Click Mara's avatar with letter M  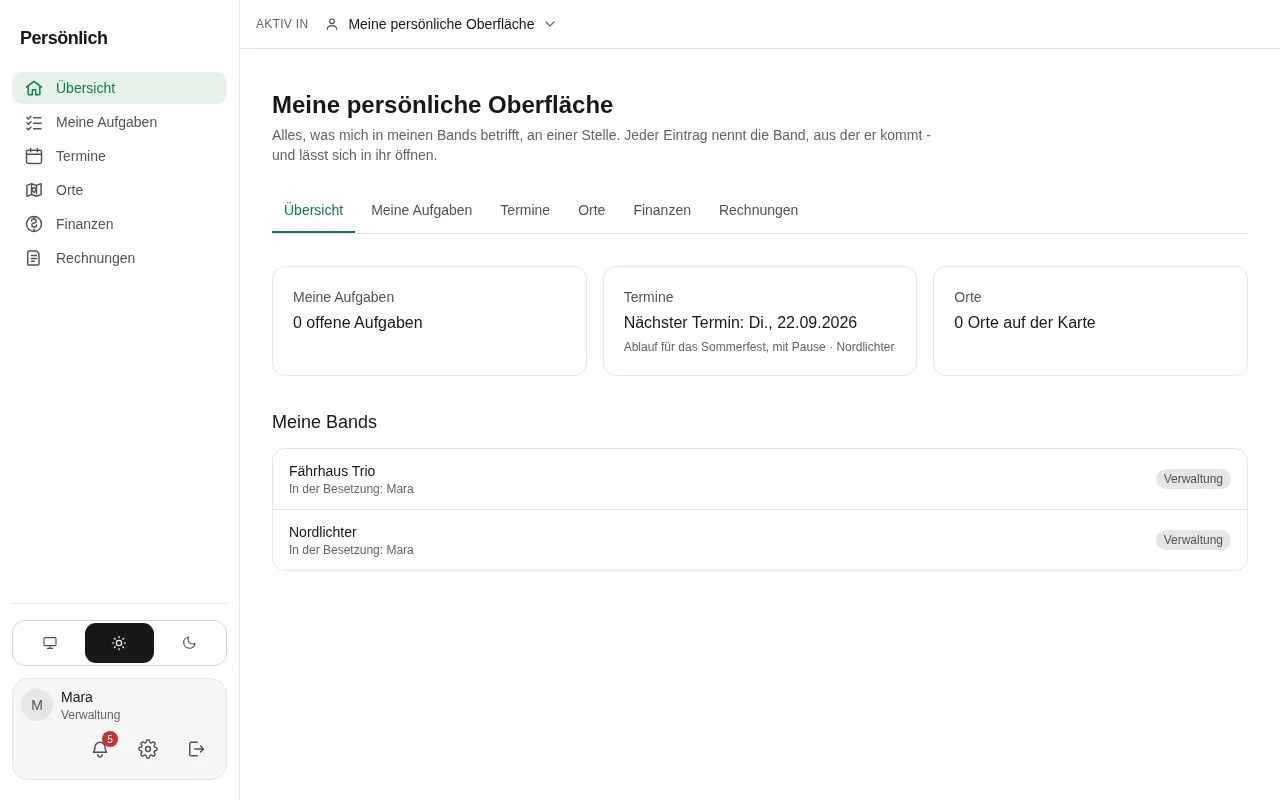tap(37, 705)
